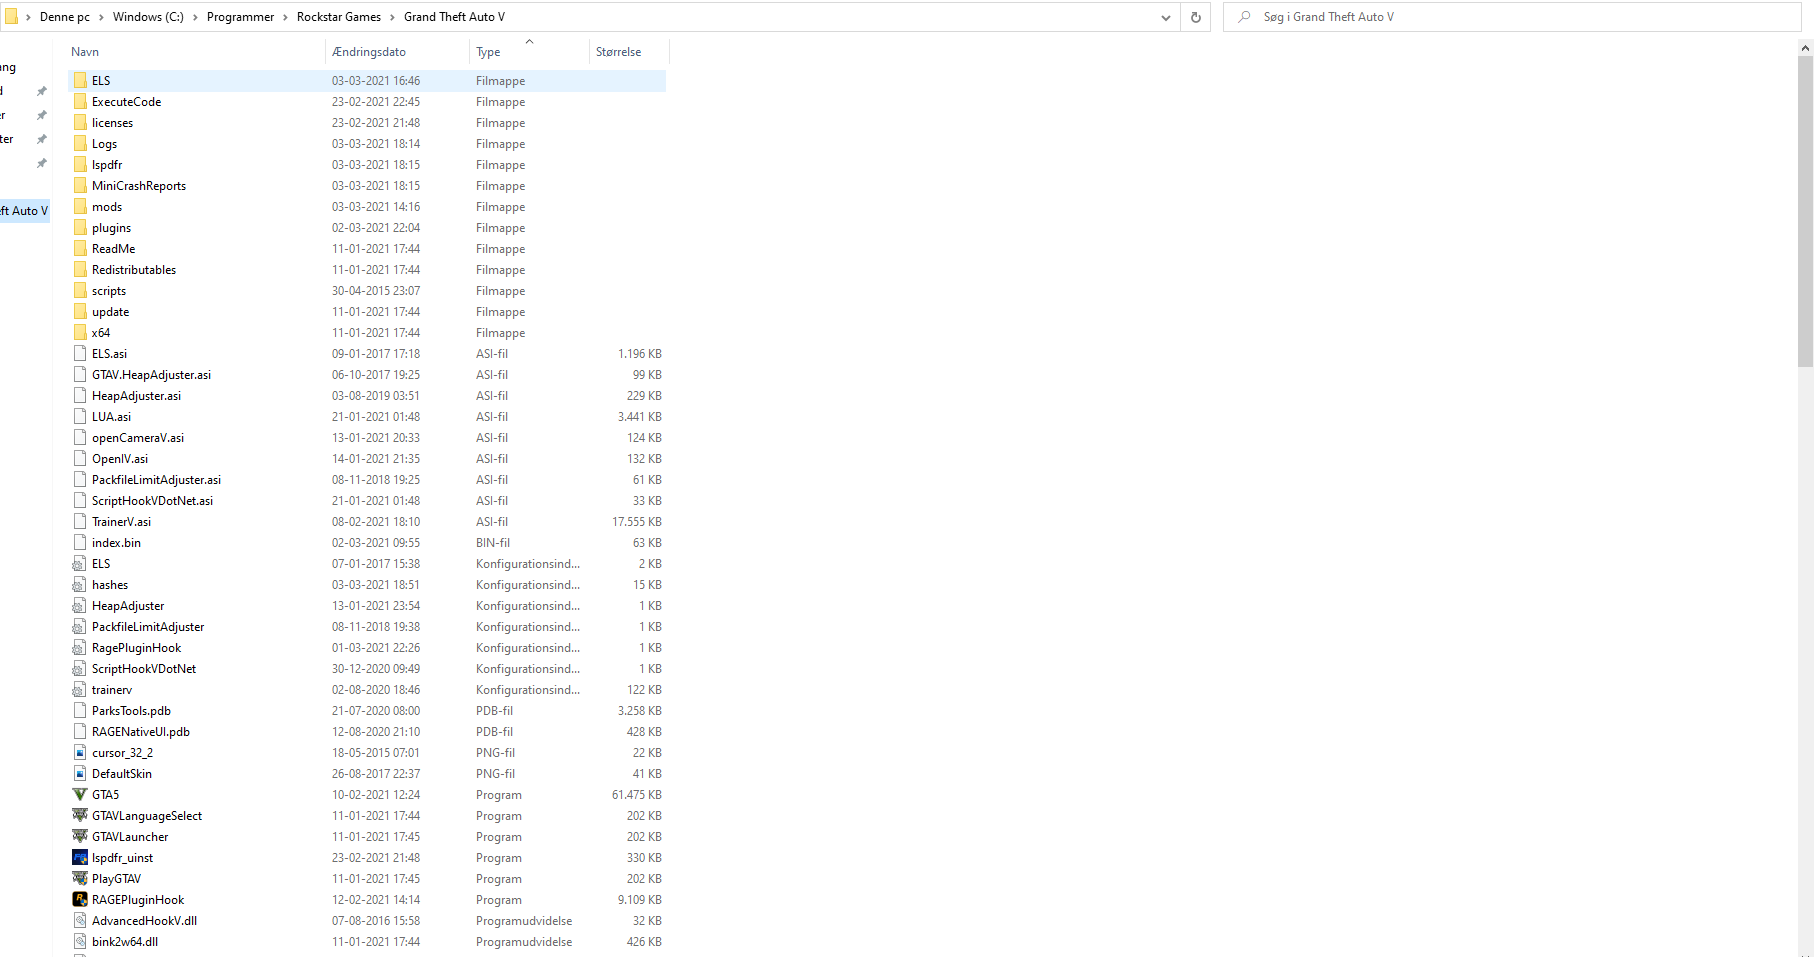
Task: Navigate to Programmer in breadcrumb
Action: click(240, 17)
